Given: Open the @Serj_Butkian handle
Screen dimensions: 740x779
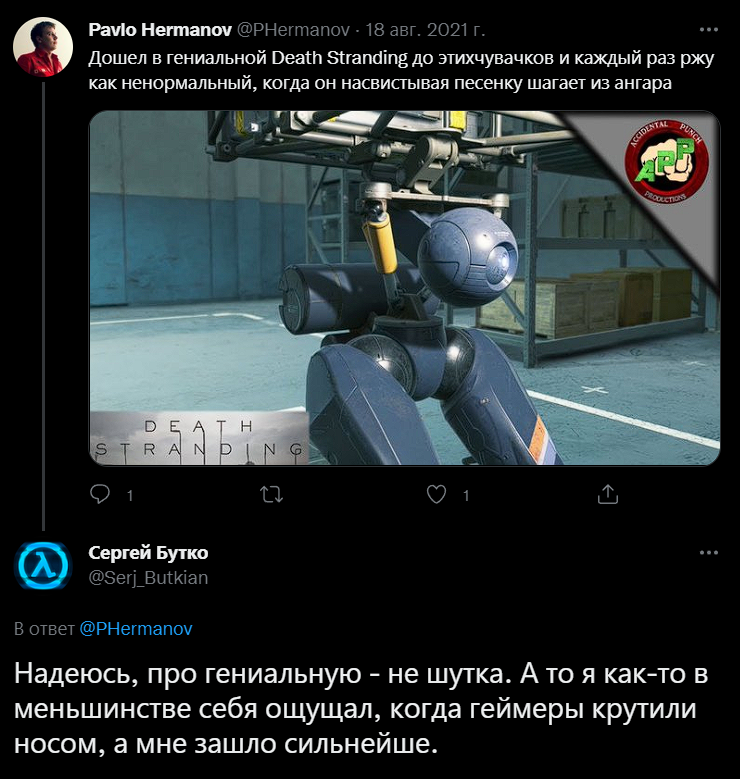Looking at the screenshot, I should pyautogui.click(x=148, y=577).
